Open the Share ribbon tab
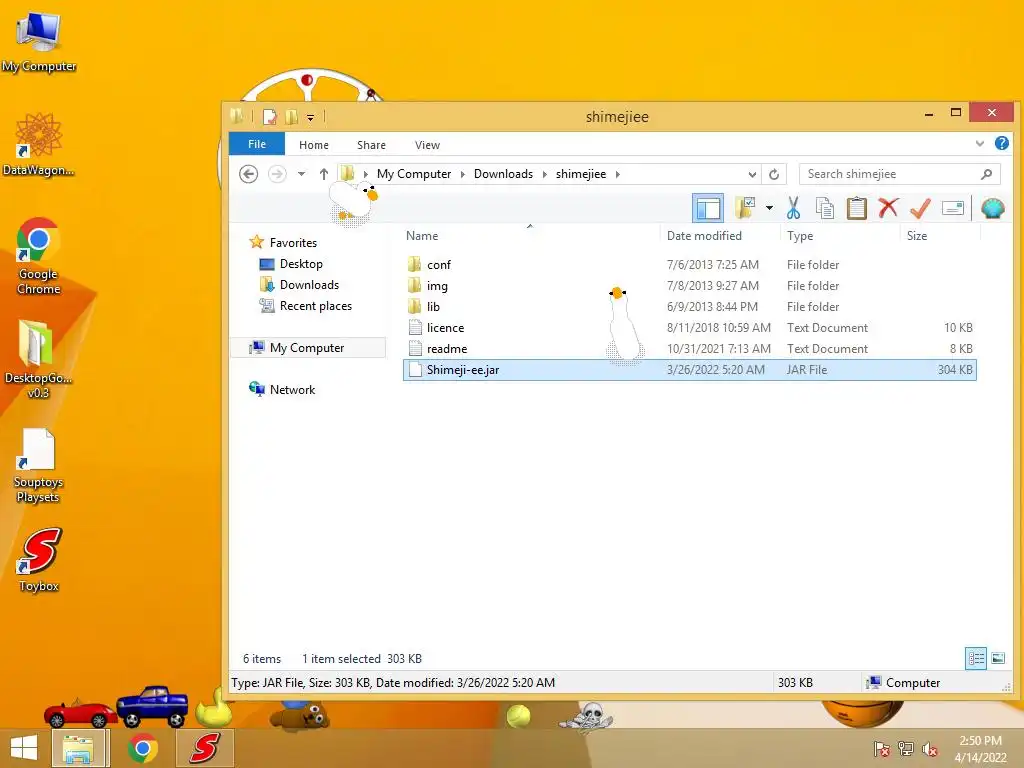 (x=371, y=145)
